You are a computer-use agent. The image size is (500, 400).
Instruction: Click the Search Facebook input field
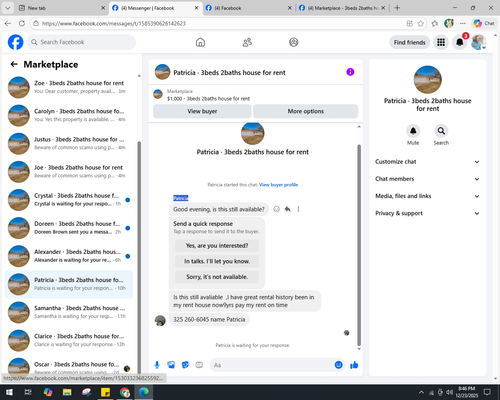(x=81, y=42)
